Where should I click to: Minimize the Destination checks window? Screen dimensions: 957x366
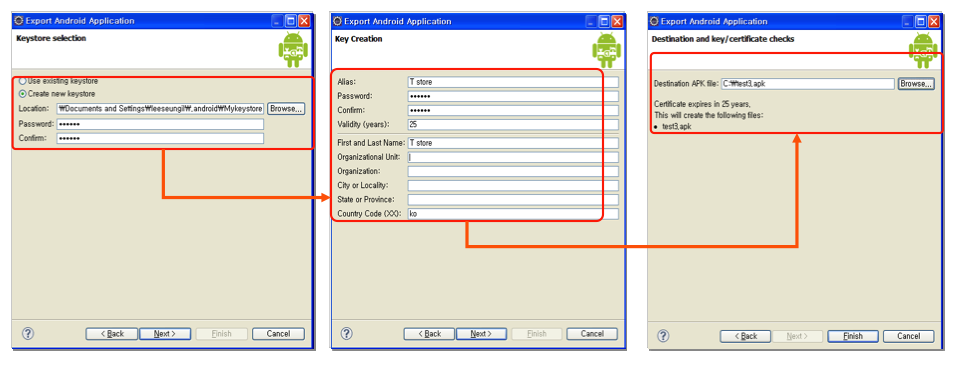(x=908, y=21)
